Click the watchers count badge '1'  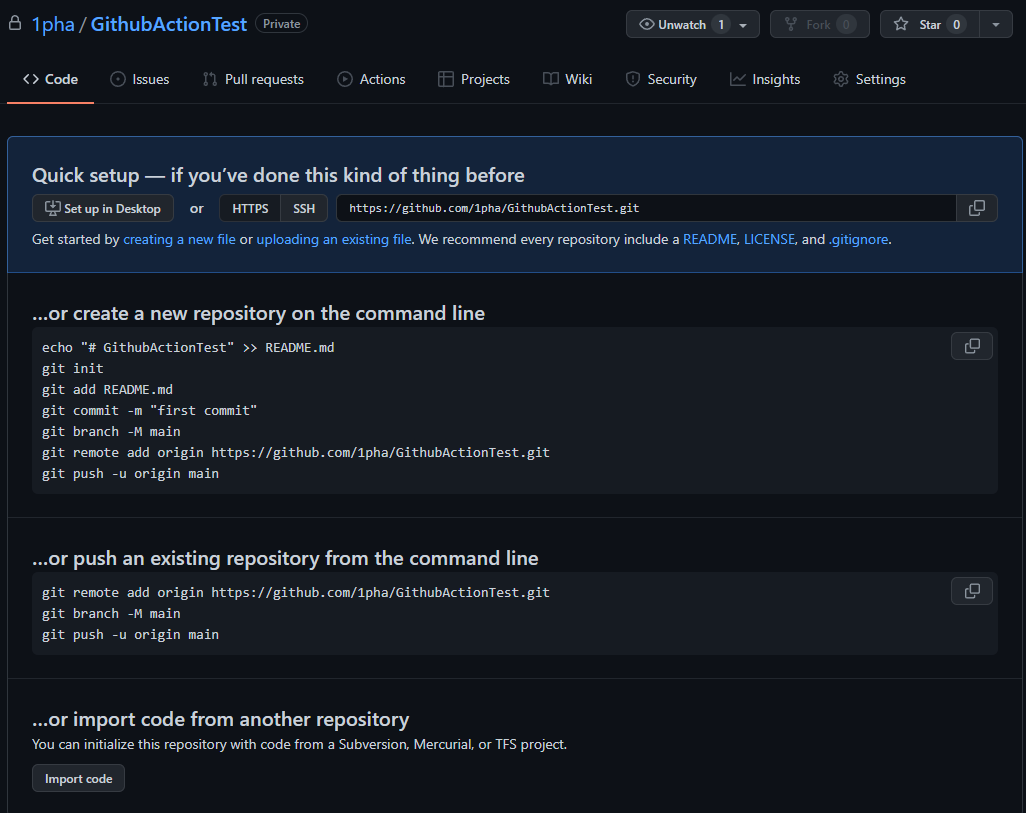click(x=721, y=24)
